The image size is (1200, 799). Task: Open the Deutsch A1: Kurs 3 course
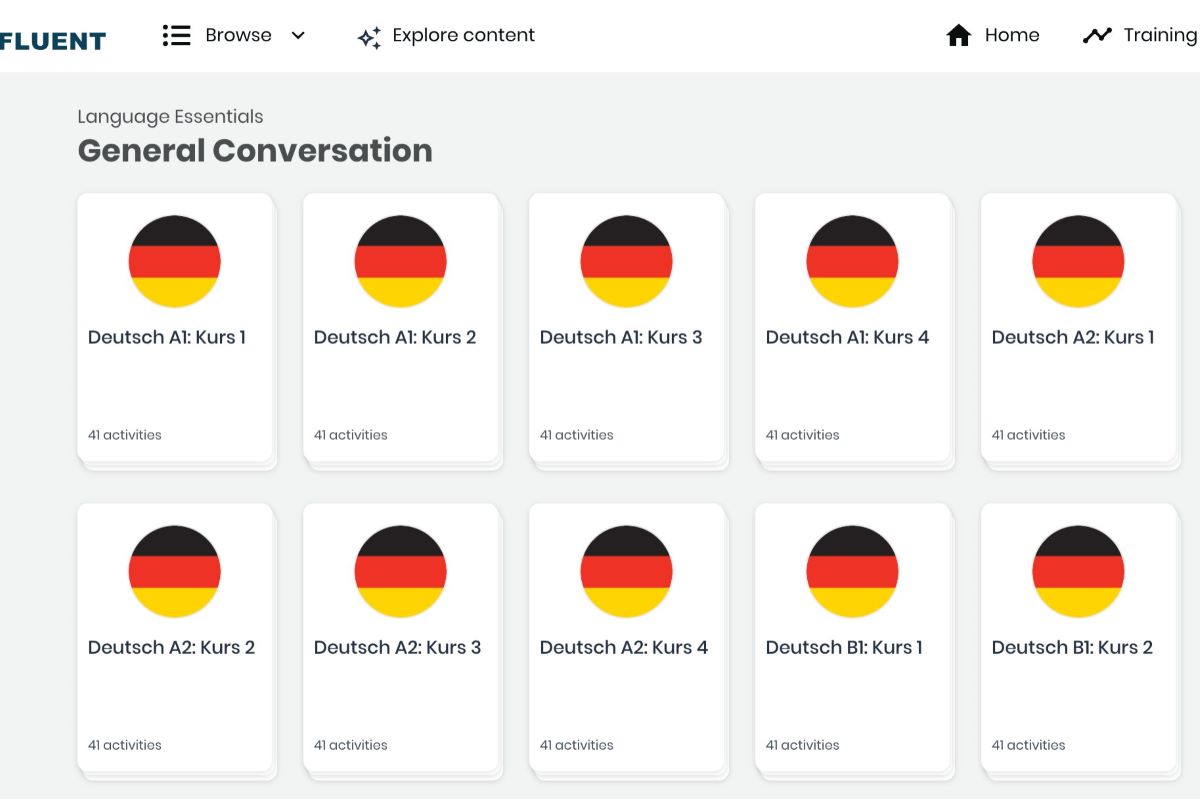tap(626, 330)
